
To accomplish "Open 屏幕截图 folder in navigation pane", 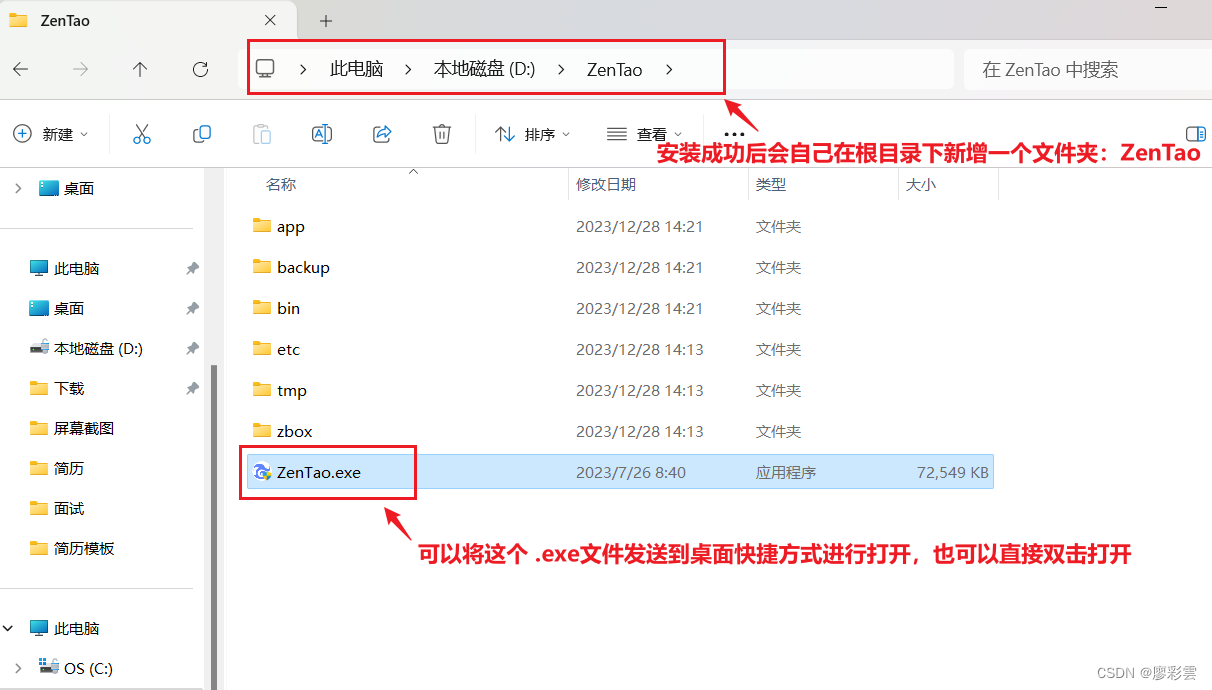I will coord(84,429).
